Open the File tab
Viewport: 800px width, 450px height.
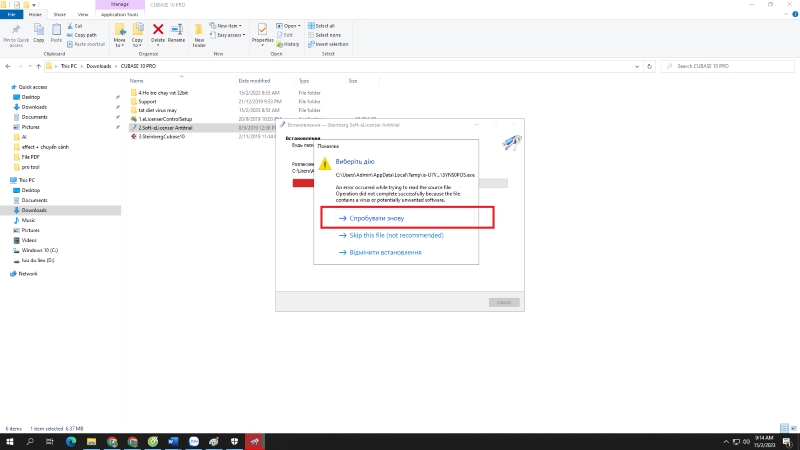(11, 14)
